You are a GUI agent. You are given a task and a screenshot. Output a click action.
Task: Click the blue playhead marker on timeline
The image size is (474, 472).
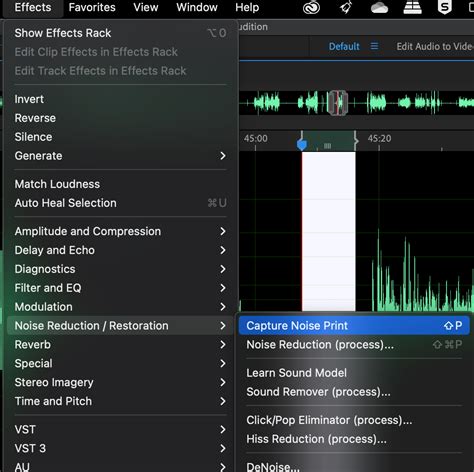point(302,145)
